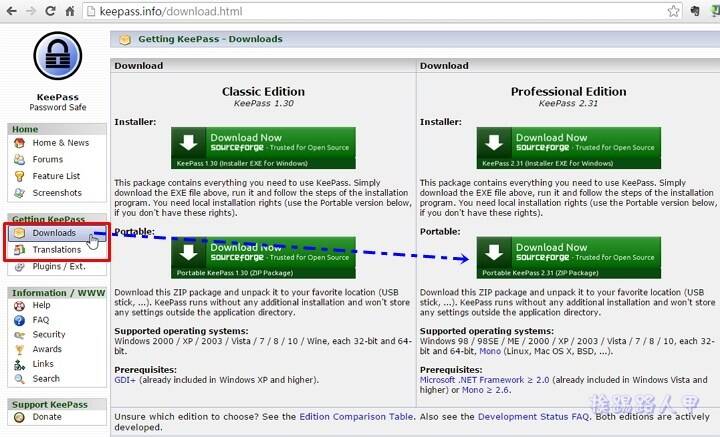Open the Screenshots link
This screenshot has width=720, height=437.
(57, 193)
